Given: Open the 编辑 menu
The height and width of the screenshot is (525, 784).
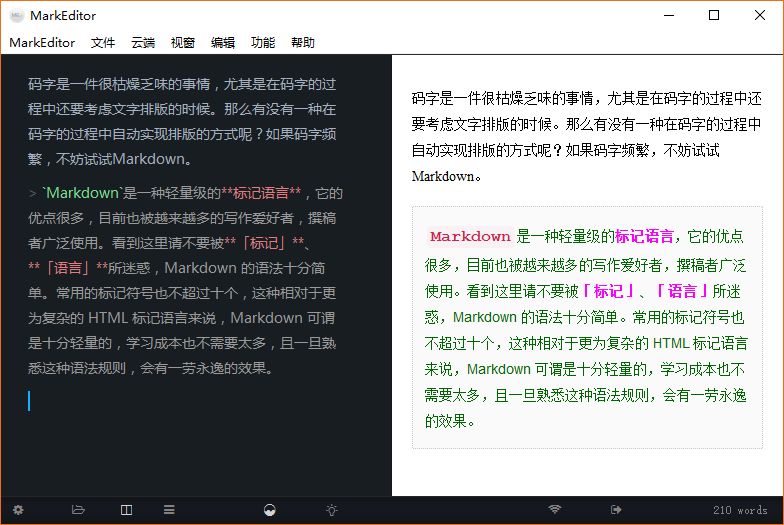Looking at the screenshot, I should 222,42.
